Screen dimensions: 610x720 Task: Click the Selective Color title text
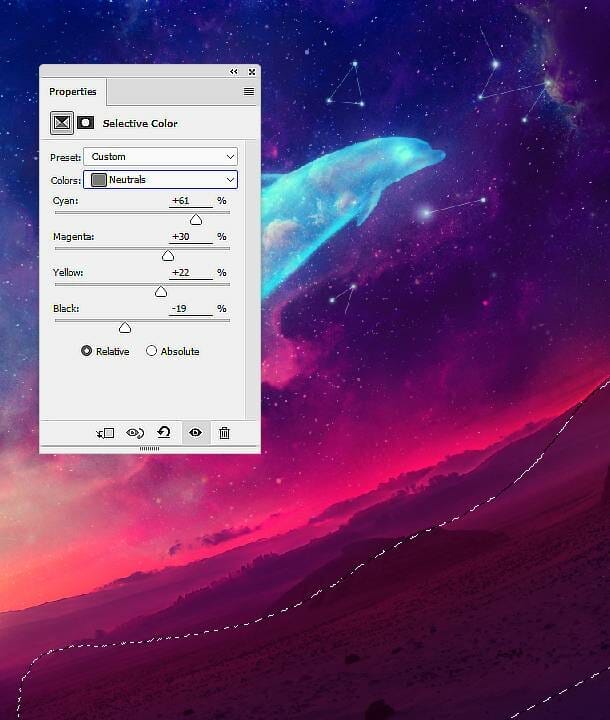[140, 124]
